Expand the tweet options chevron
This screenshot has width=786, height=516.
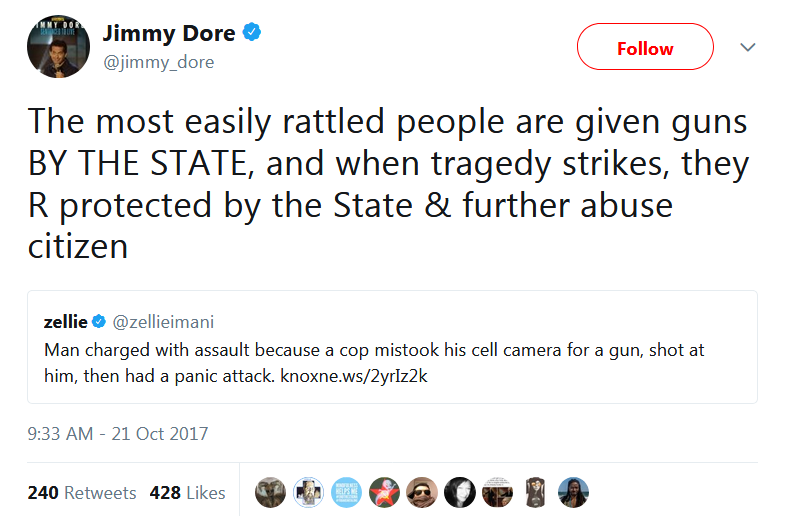(x=747, y=48)
